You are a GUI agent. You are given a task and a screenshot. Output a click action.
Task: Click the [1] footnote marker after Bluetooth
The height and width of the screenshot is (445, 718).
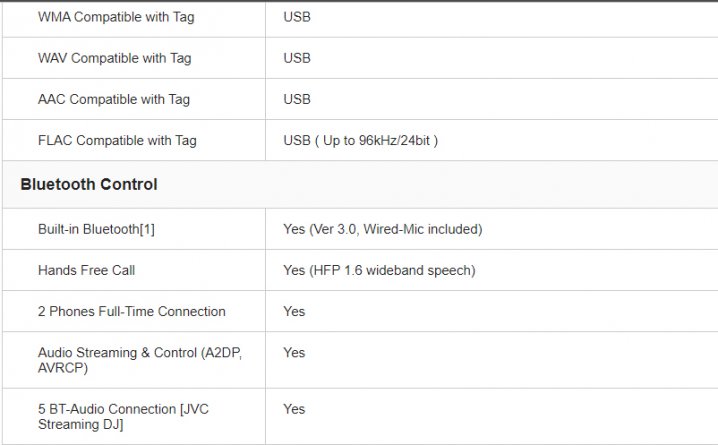click(147, 229)
